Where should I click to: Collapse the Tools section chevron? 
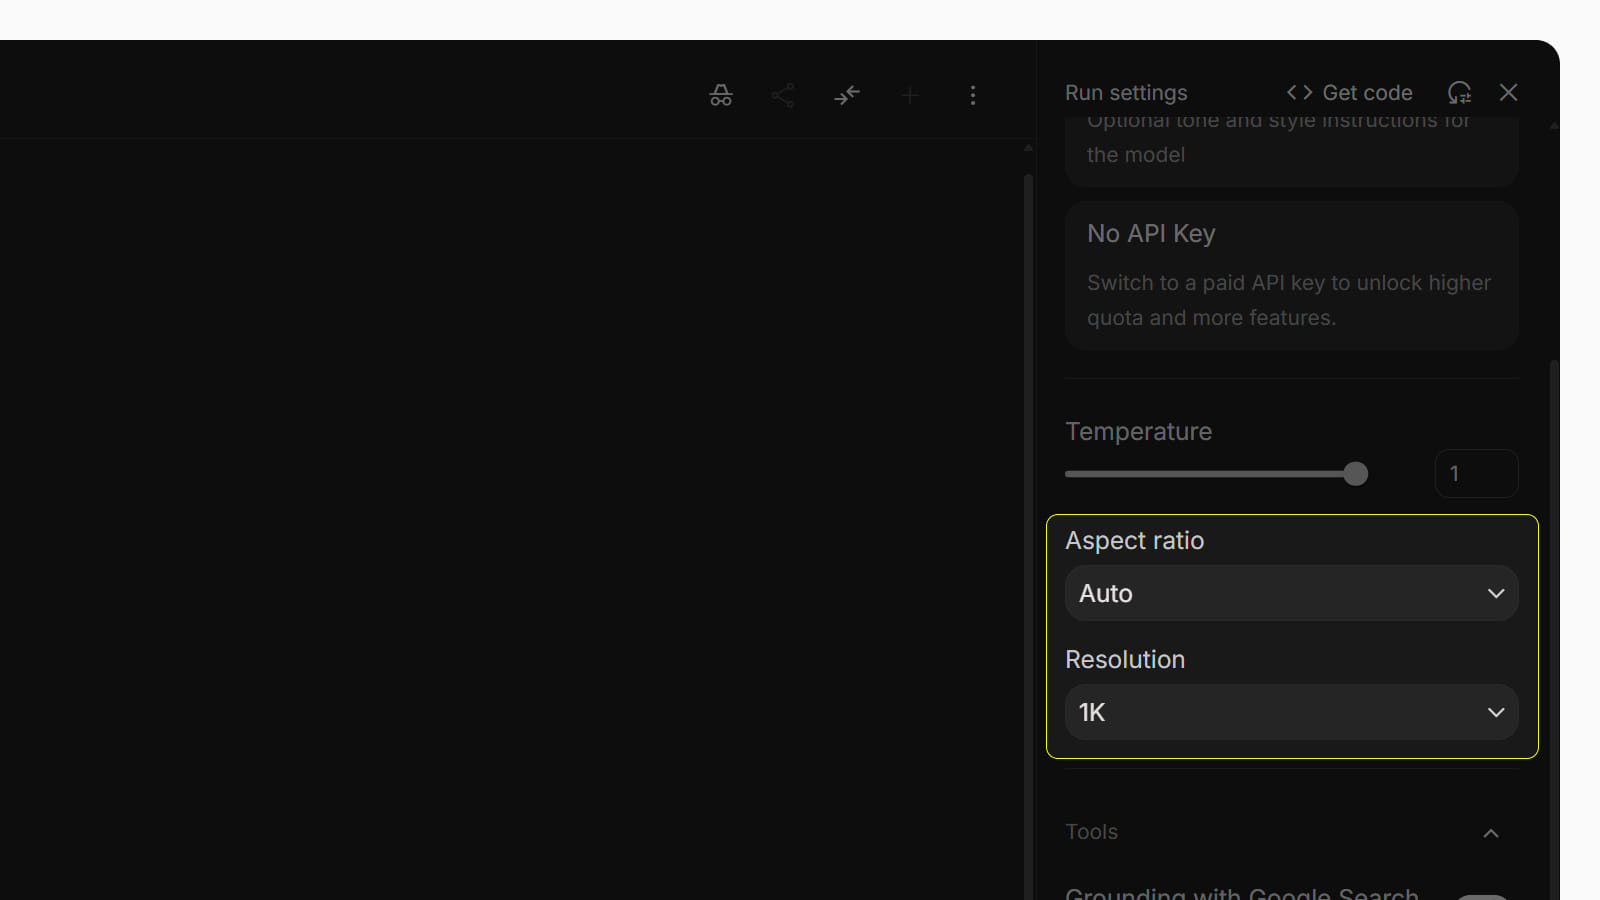click(1491, 833)
